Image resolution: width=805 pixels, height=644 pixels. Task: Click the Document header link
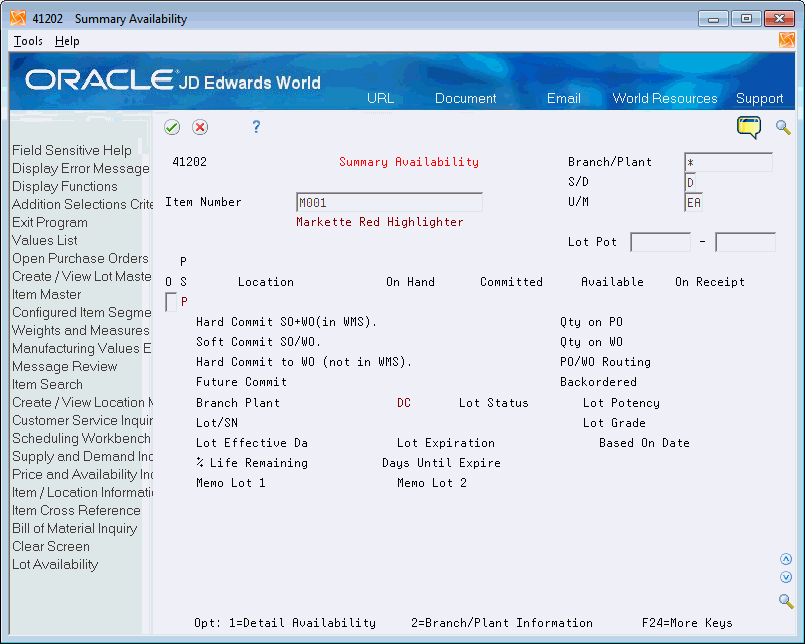[466, 98]
